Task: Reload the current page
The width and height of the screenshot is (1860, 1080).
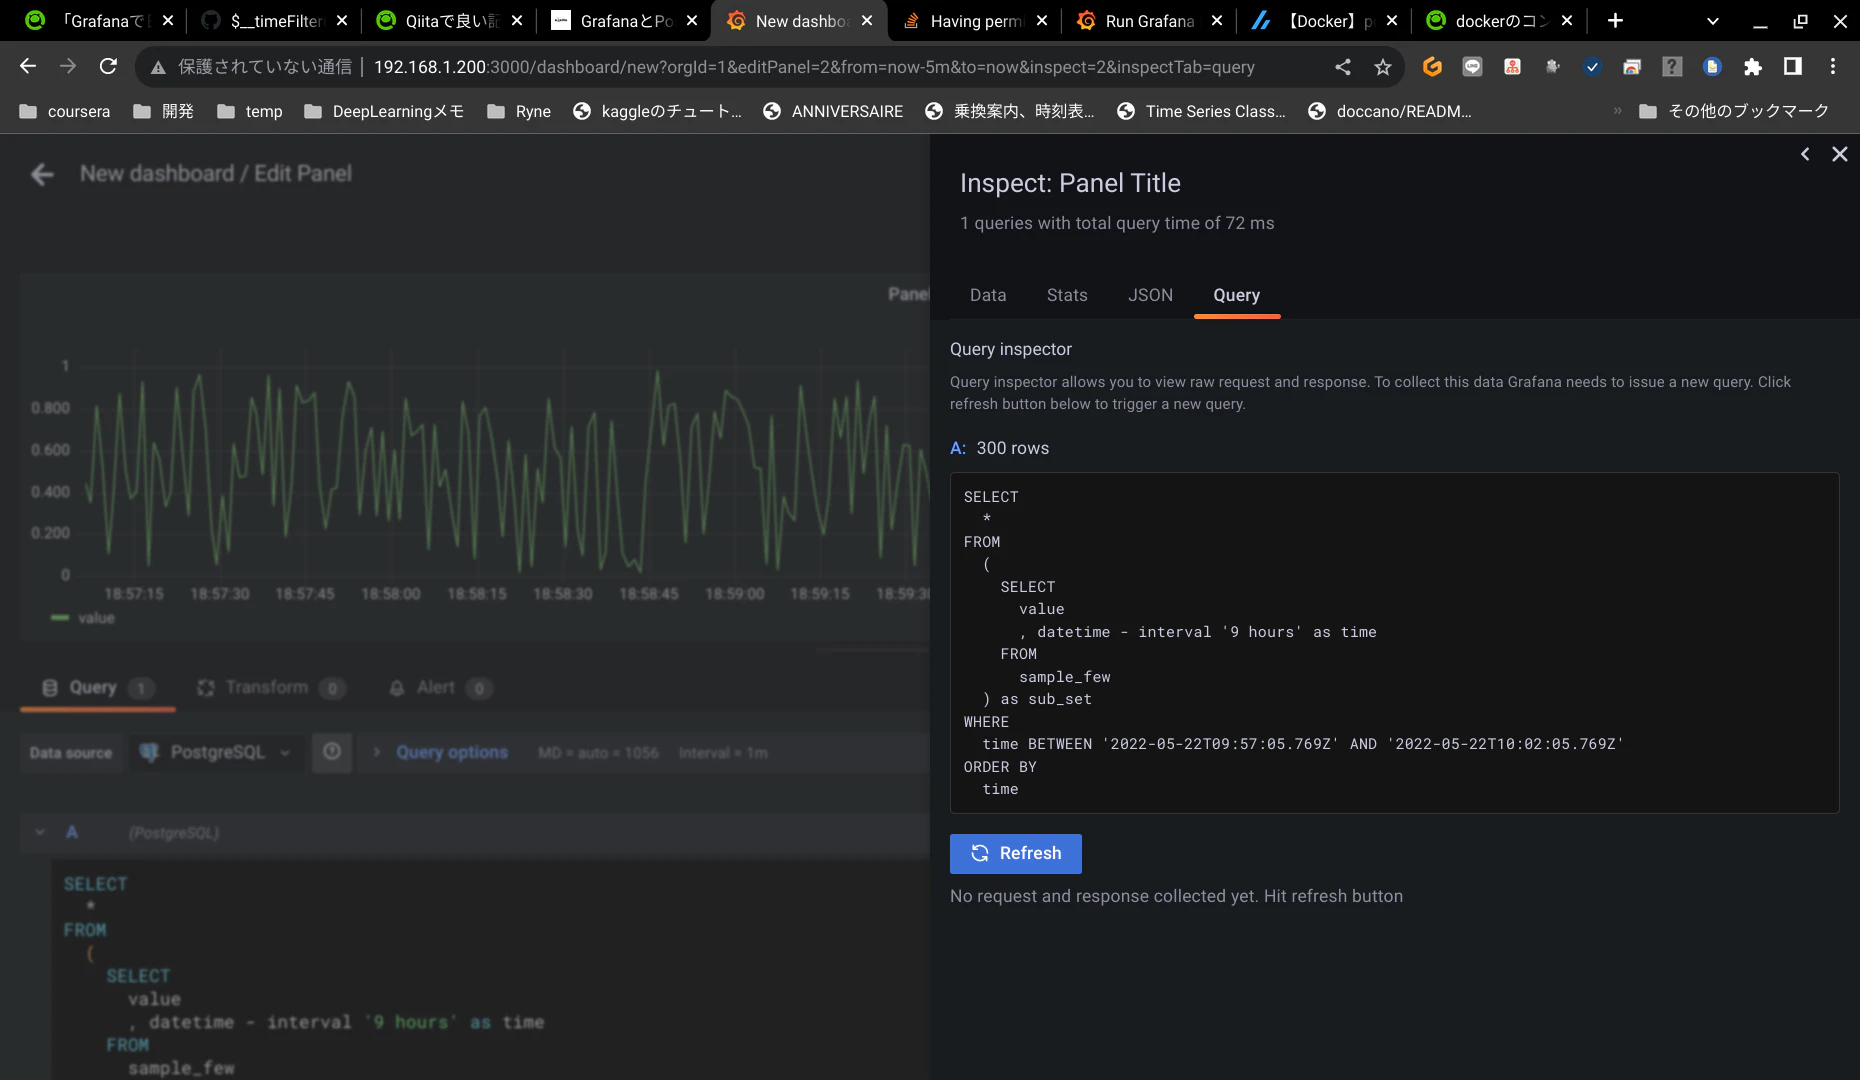Action: click(108, 67)
